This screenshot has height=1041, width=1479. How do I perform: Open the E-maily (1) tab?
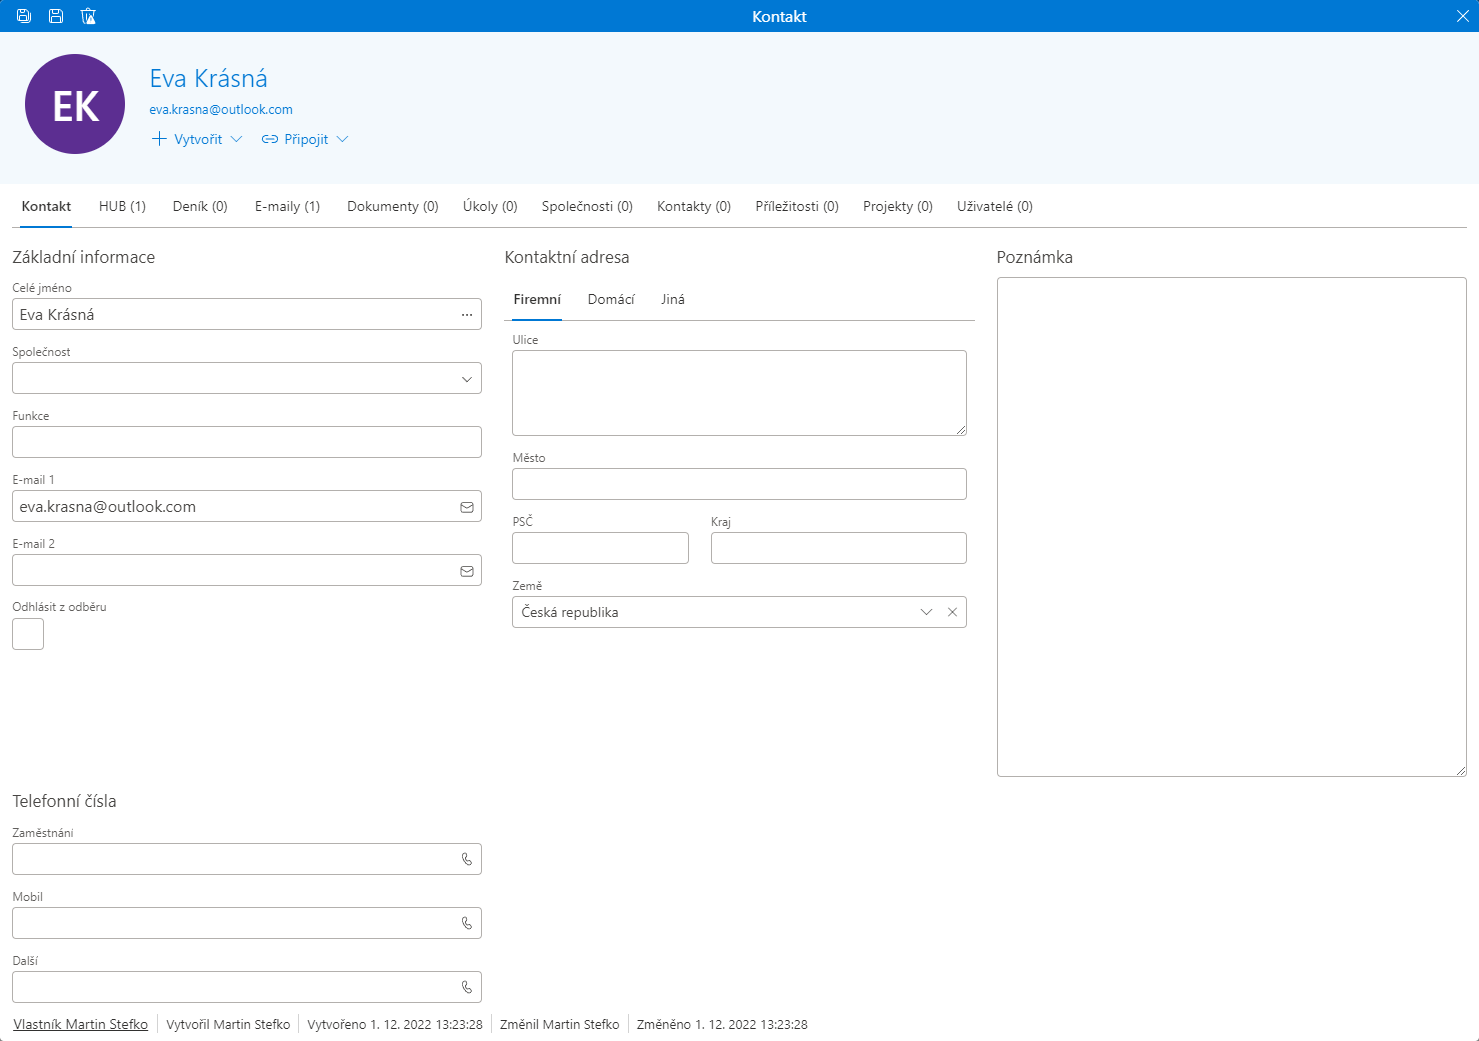tap(287, 206)
